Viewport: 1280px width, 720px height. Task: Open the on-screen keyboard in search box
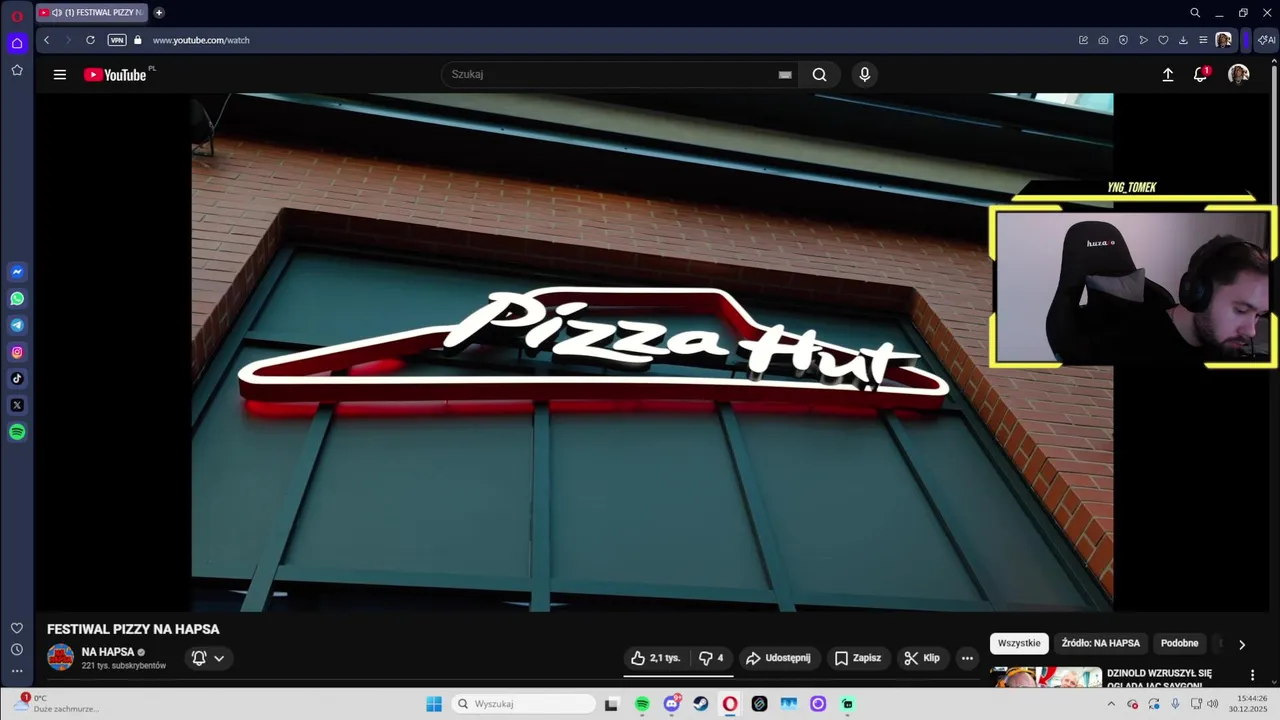[785, 74]
